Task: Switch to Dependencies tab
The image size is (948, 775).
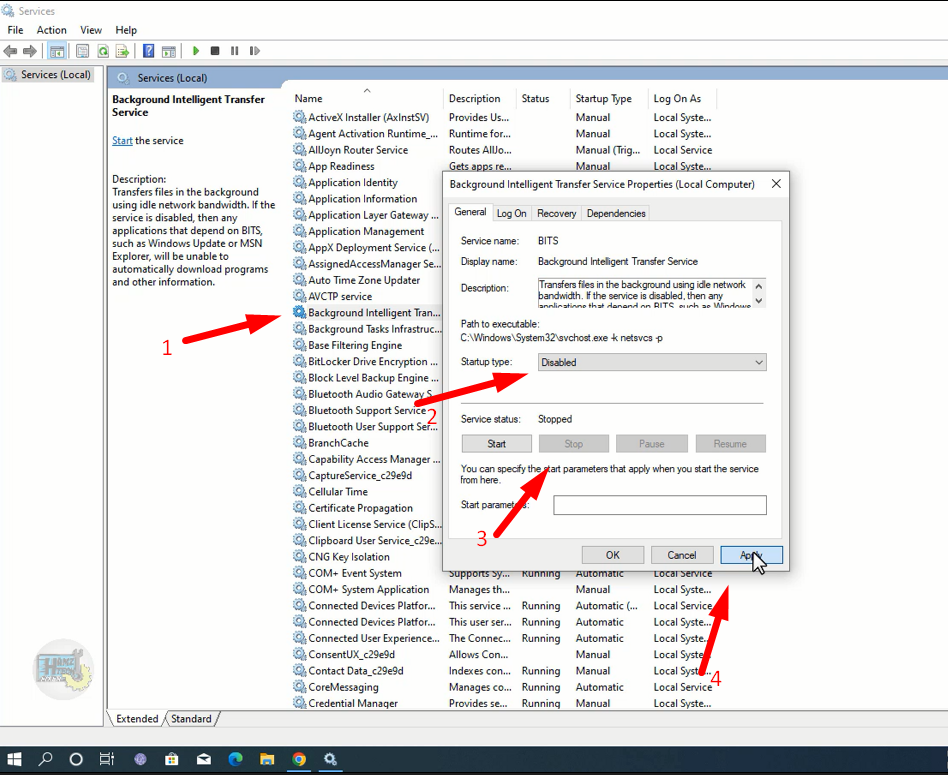Action: 616,213
